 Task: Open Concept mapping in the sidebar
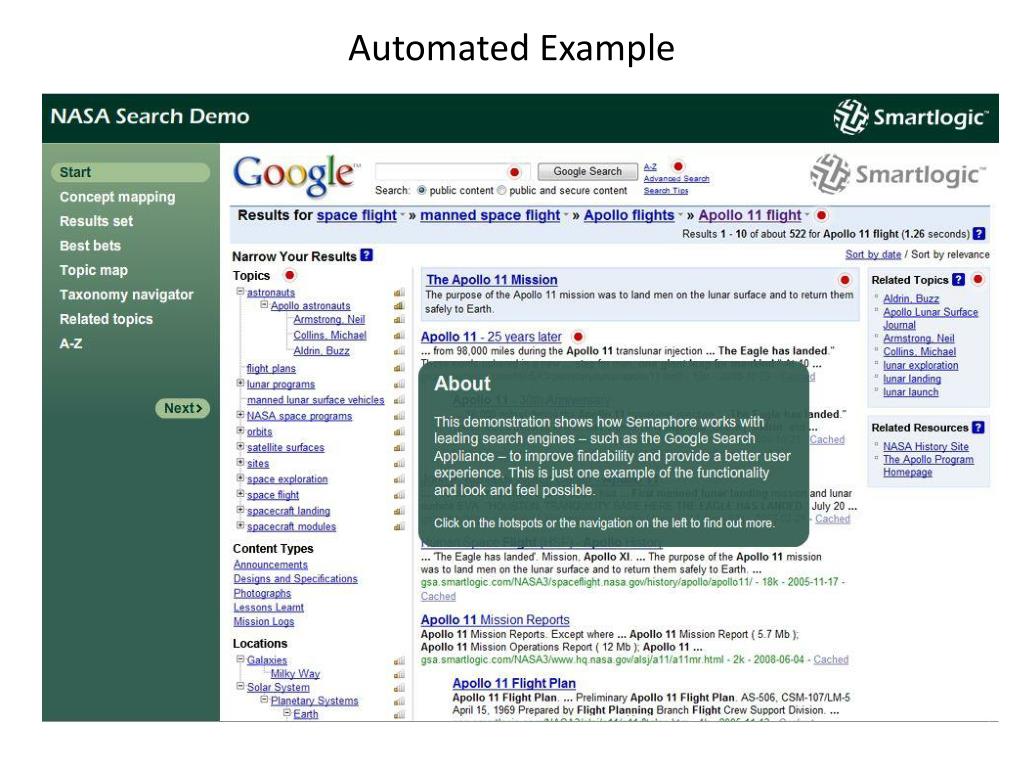click(x=118, y=197)
